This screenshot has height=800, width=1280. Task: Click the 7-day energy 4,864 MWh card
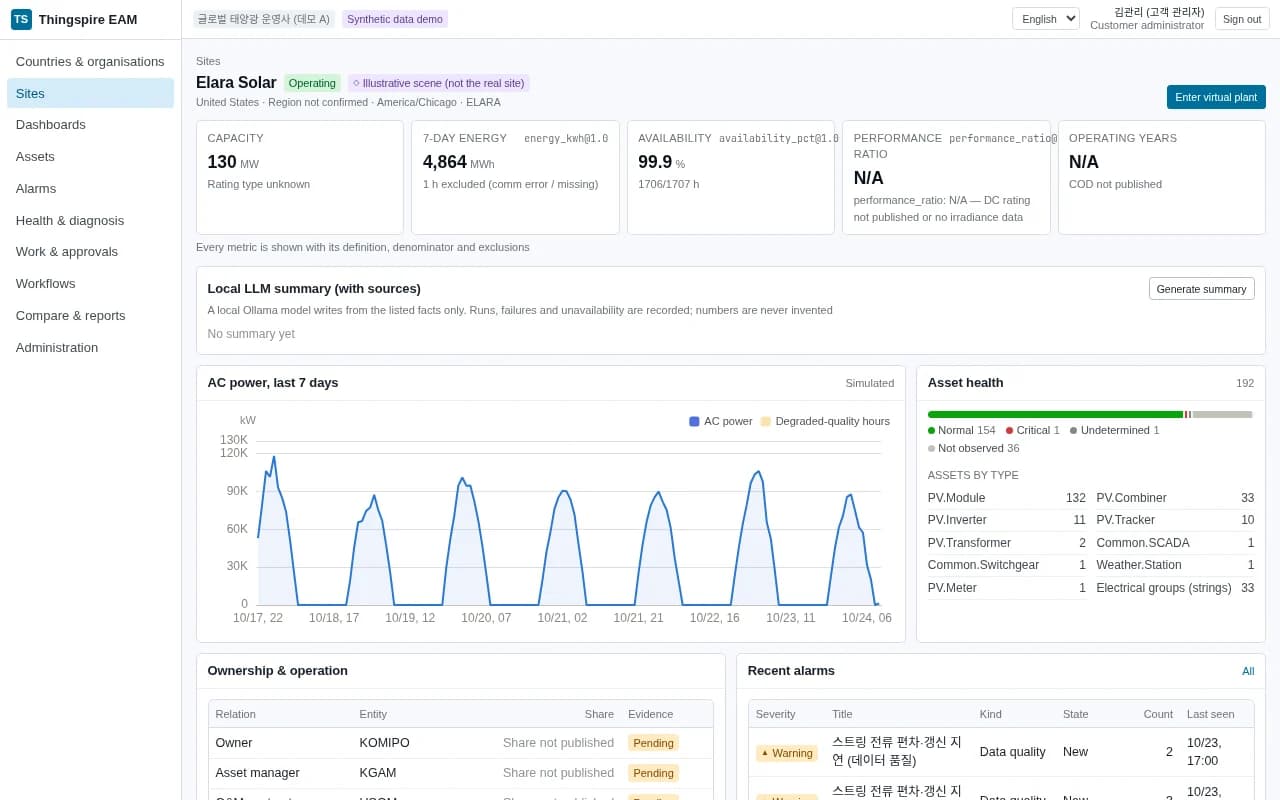click(x=515, y=178)
